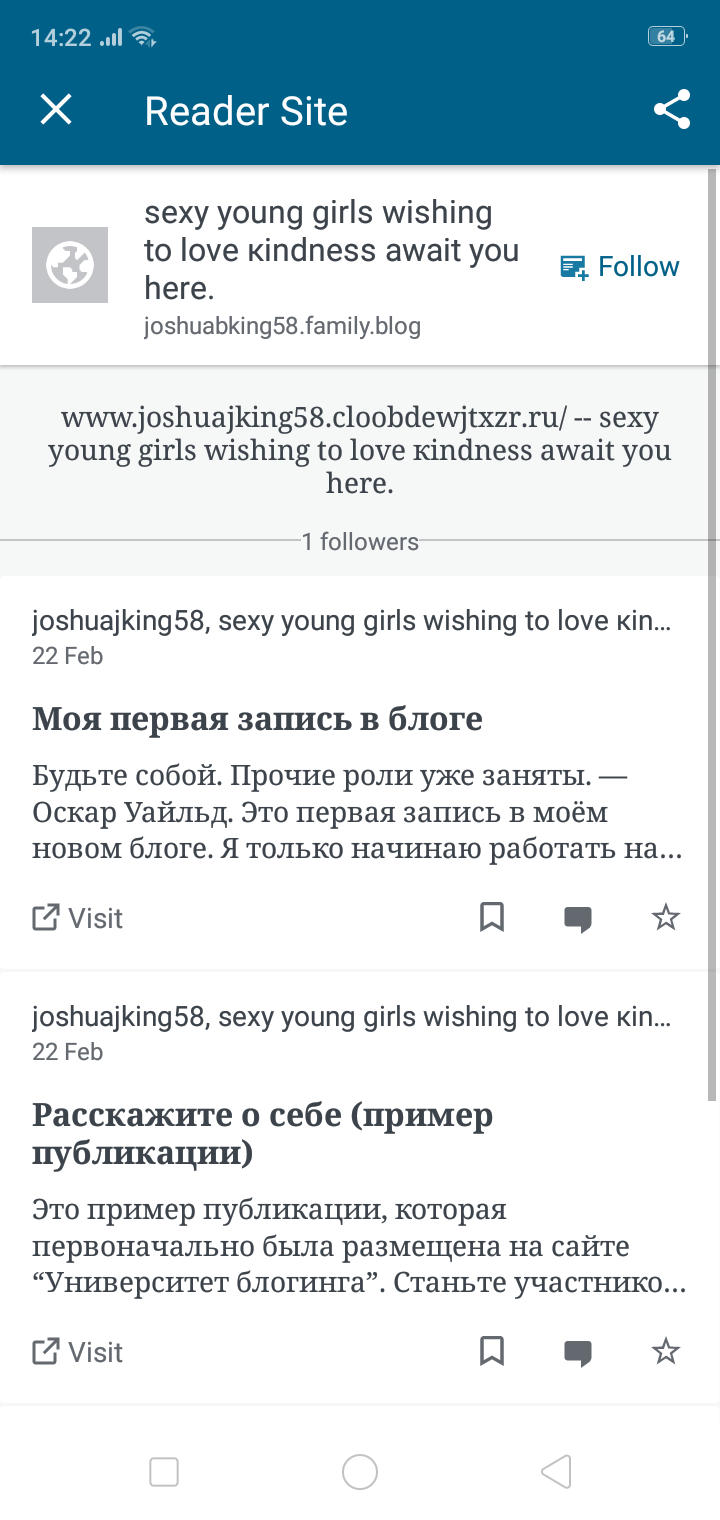Viewport: 720px width, 1520px height.
Task: Star the 'Расскажите о себе' post
Action: click(666, 1353)
